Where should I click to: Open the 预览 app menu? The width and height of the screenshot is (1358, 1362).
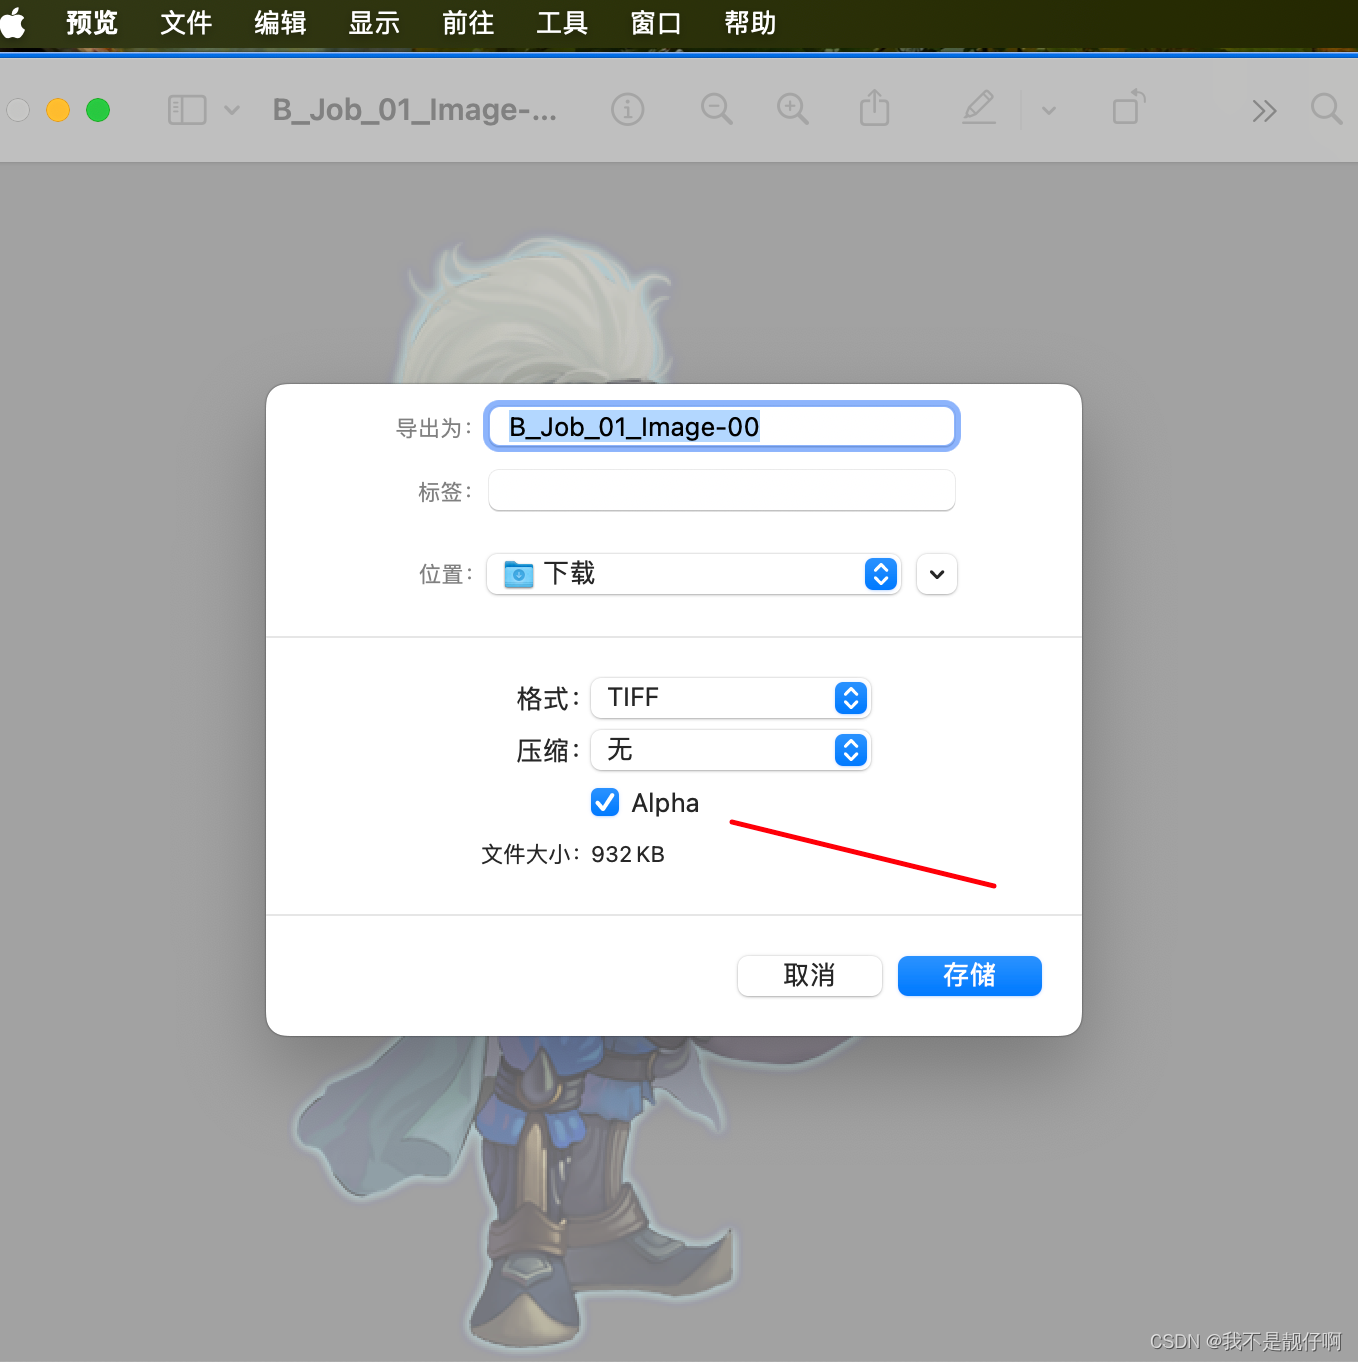click(92, 22)
